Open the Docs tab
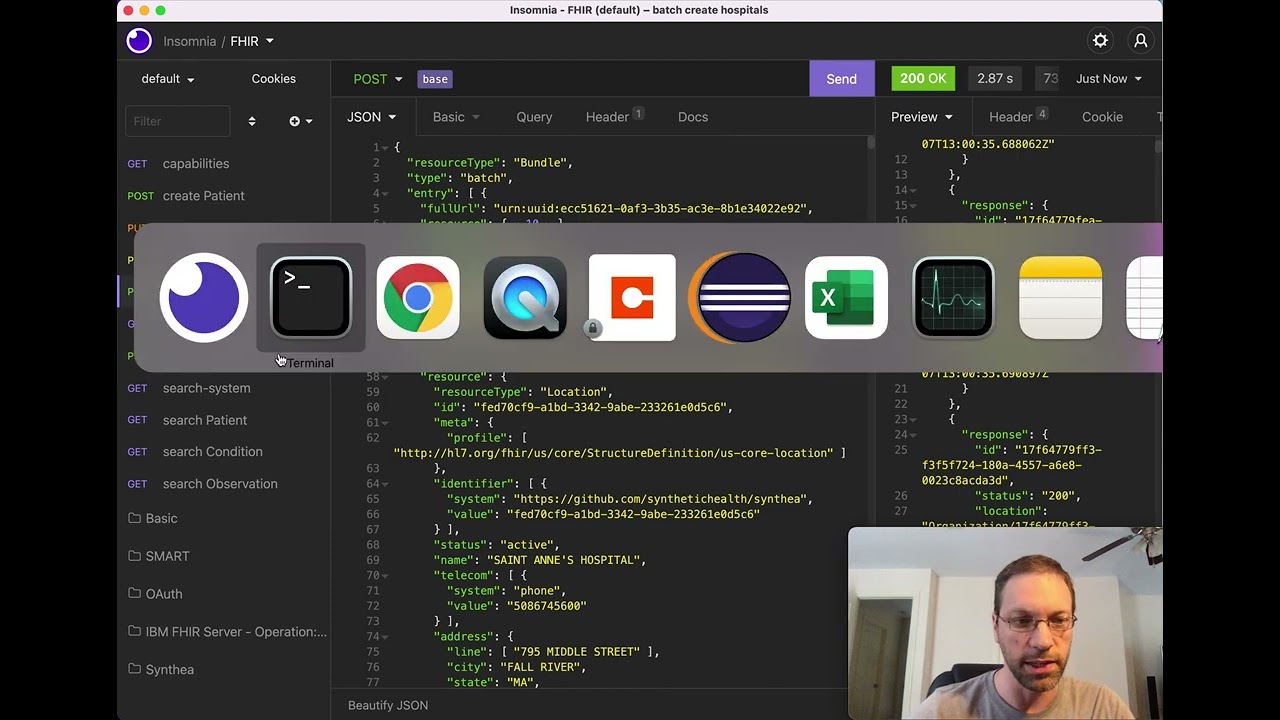Screen dimensions: 1280x720 tap(693, 117)
